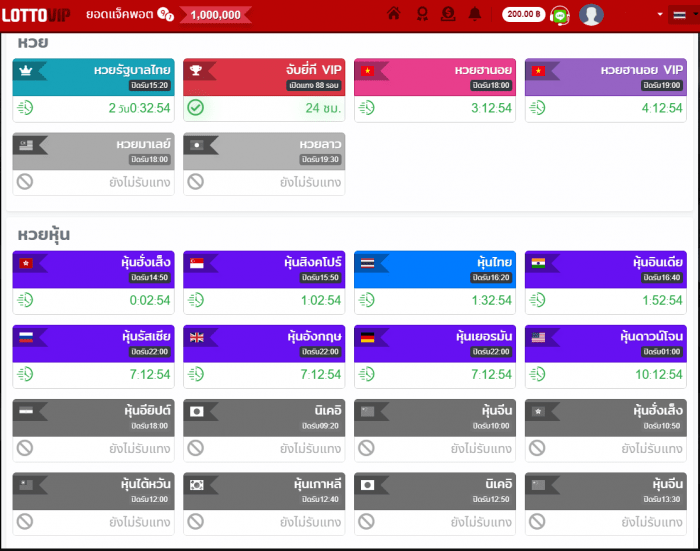This screenshot has width=700, height=551.
Task: Click the crown icon on หวยรัฐบาลไทย card
Action: click(26, 71)
